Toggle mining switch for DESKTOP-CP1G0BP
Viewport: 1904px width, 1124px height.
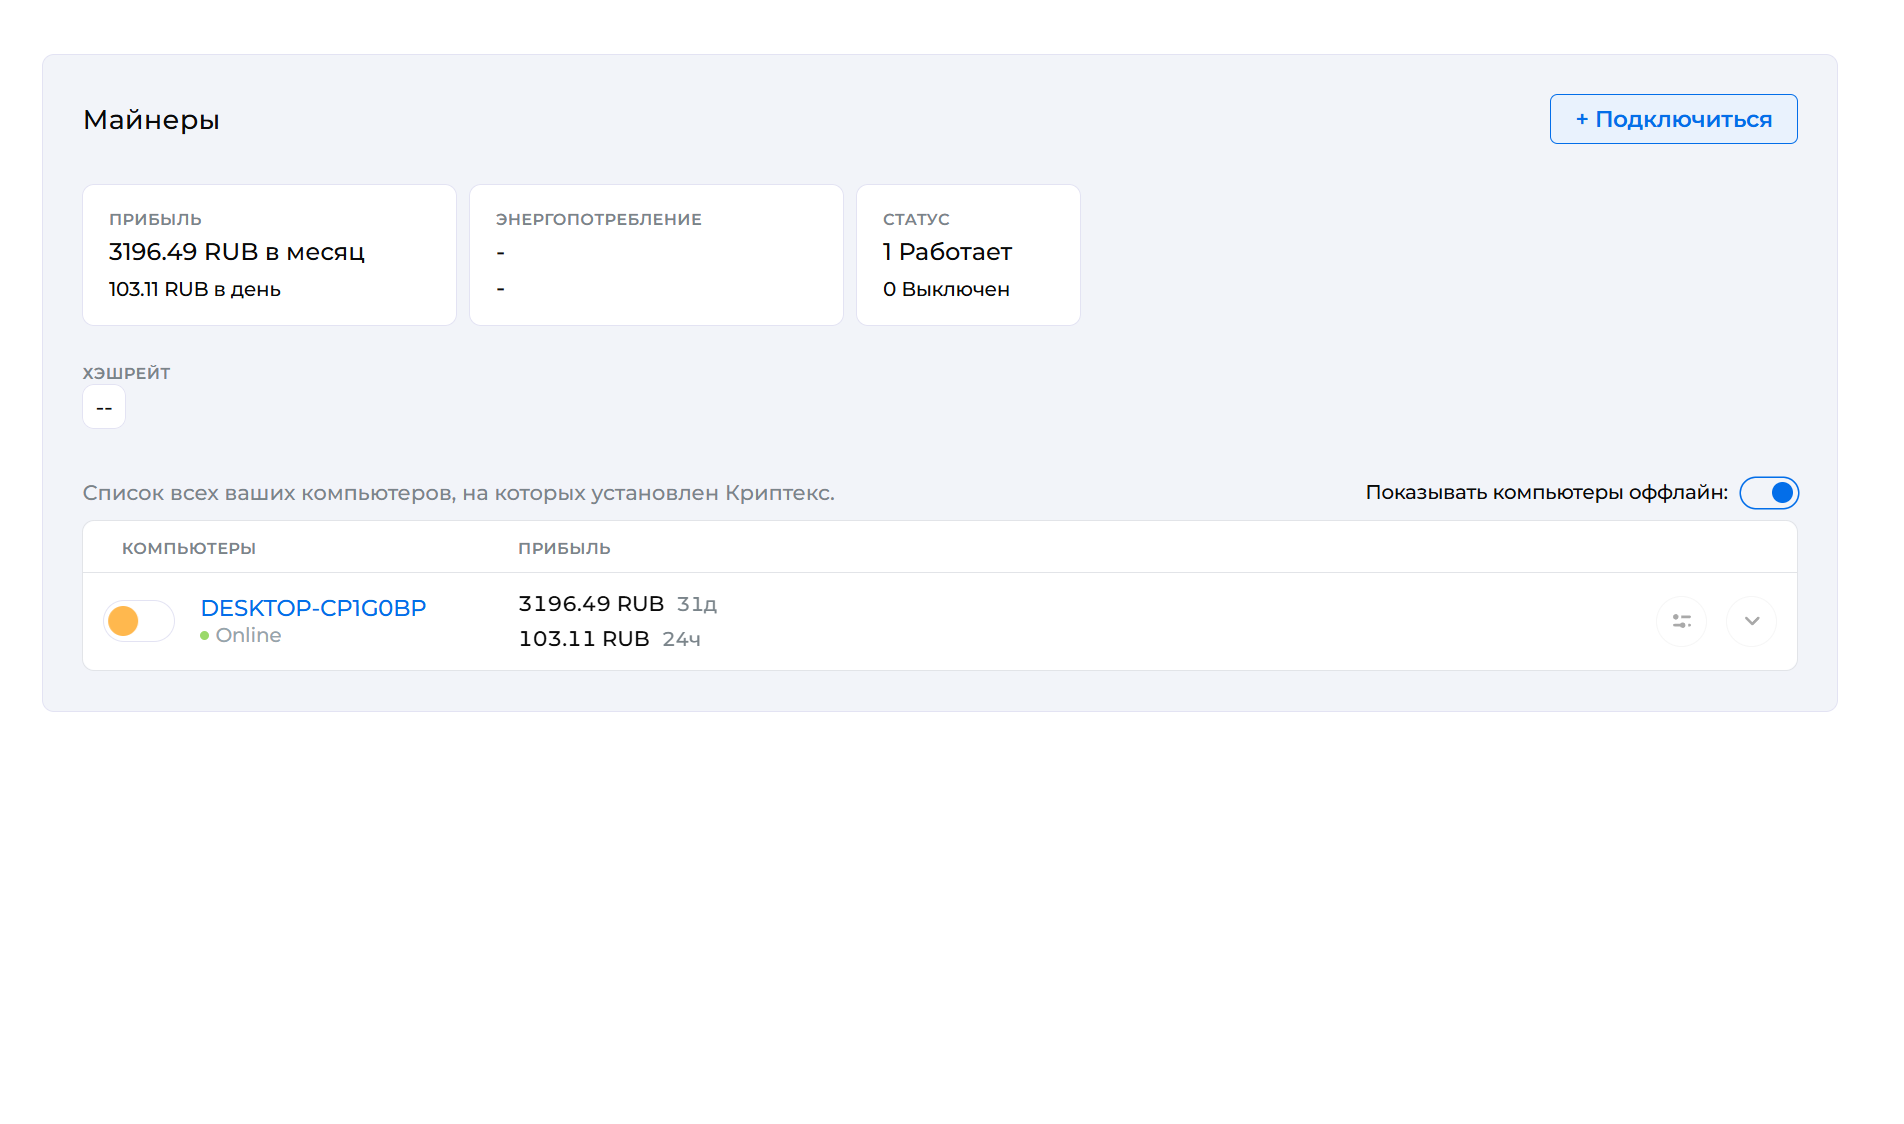pyautogui.click(x=139, y=621)
